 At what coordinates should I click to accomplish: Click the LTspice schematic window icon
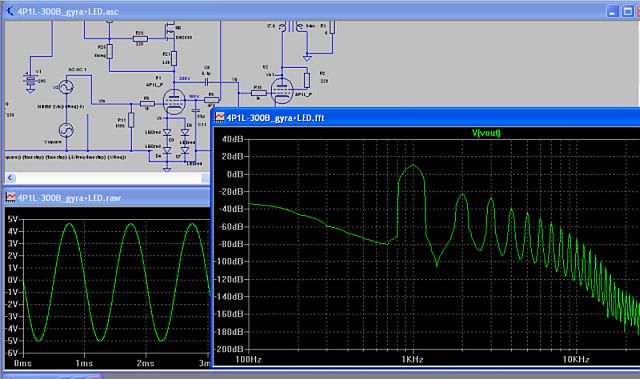(9, 11)
